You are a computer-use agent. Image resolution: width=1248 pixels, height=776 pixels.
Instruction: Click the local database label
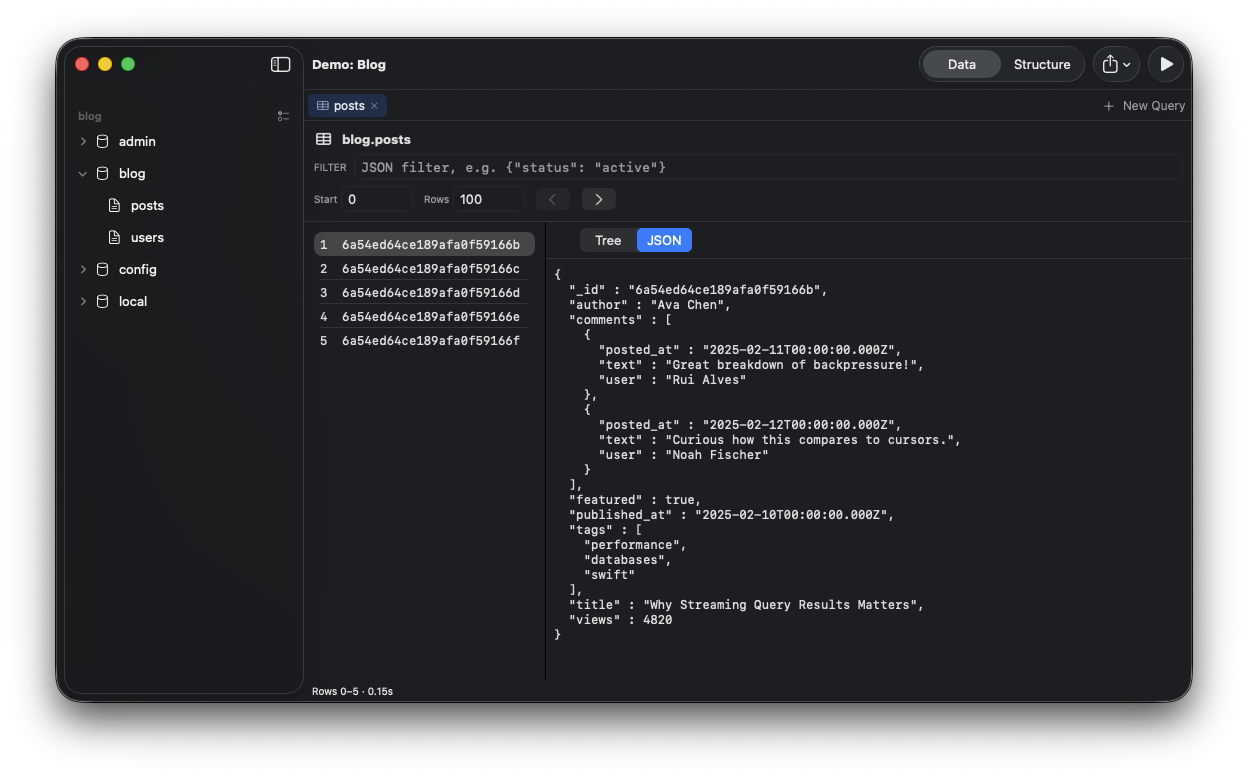click(133, 302)
